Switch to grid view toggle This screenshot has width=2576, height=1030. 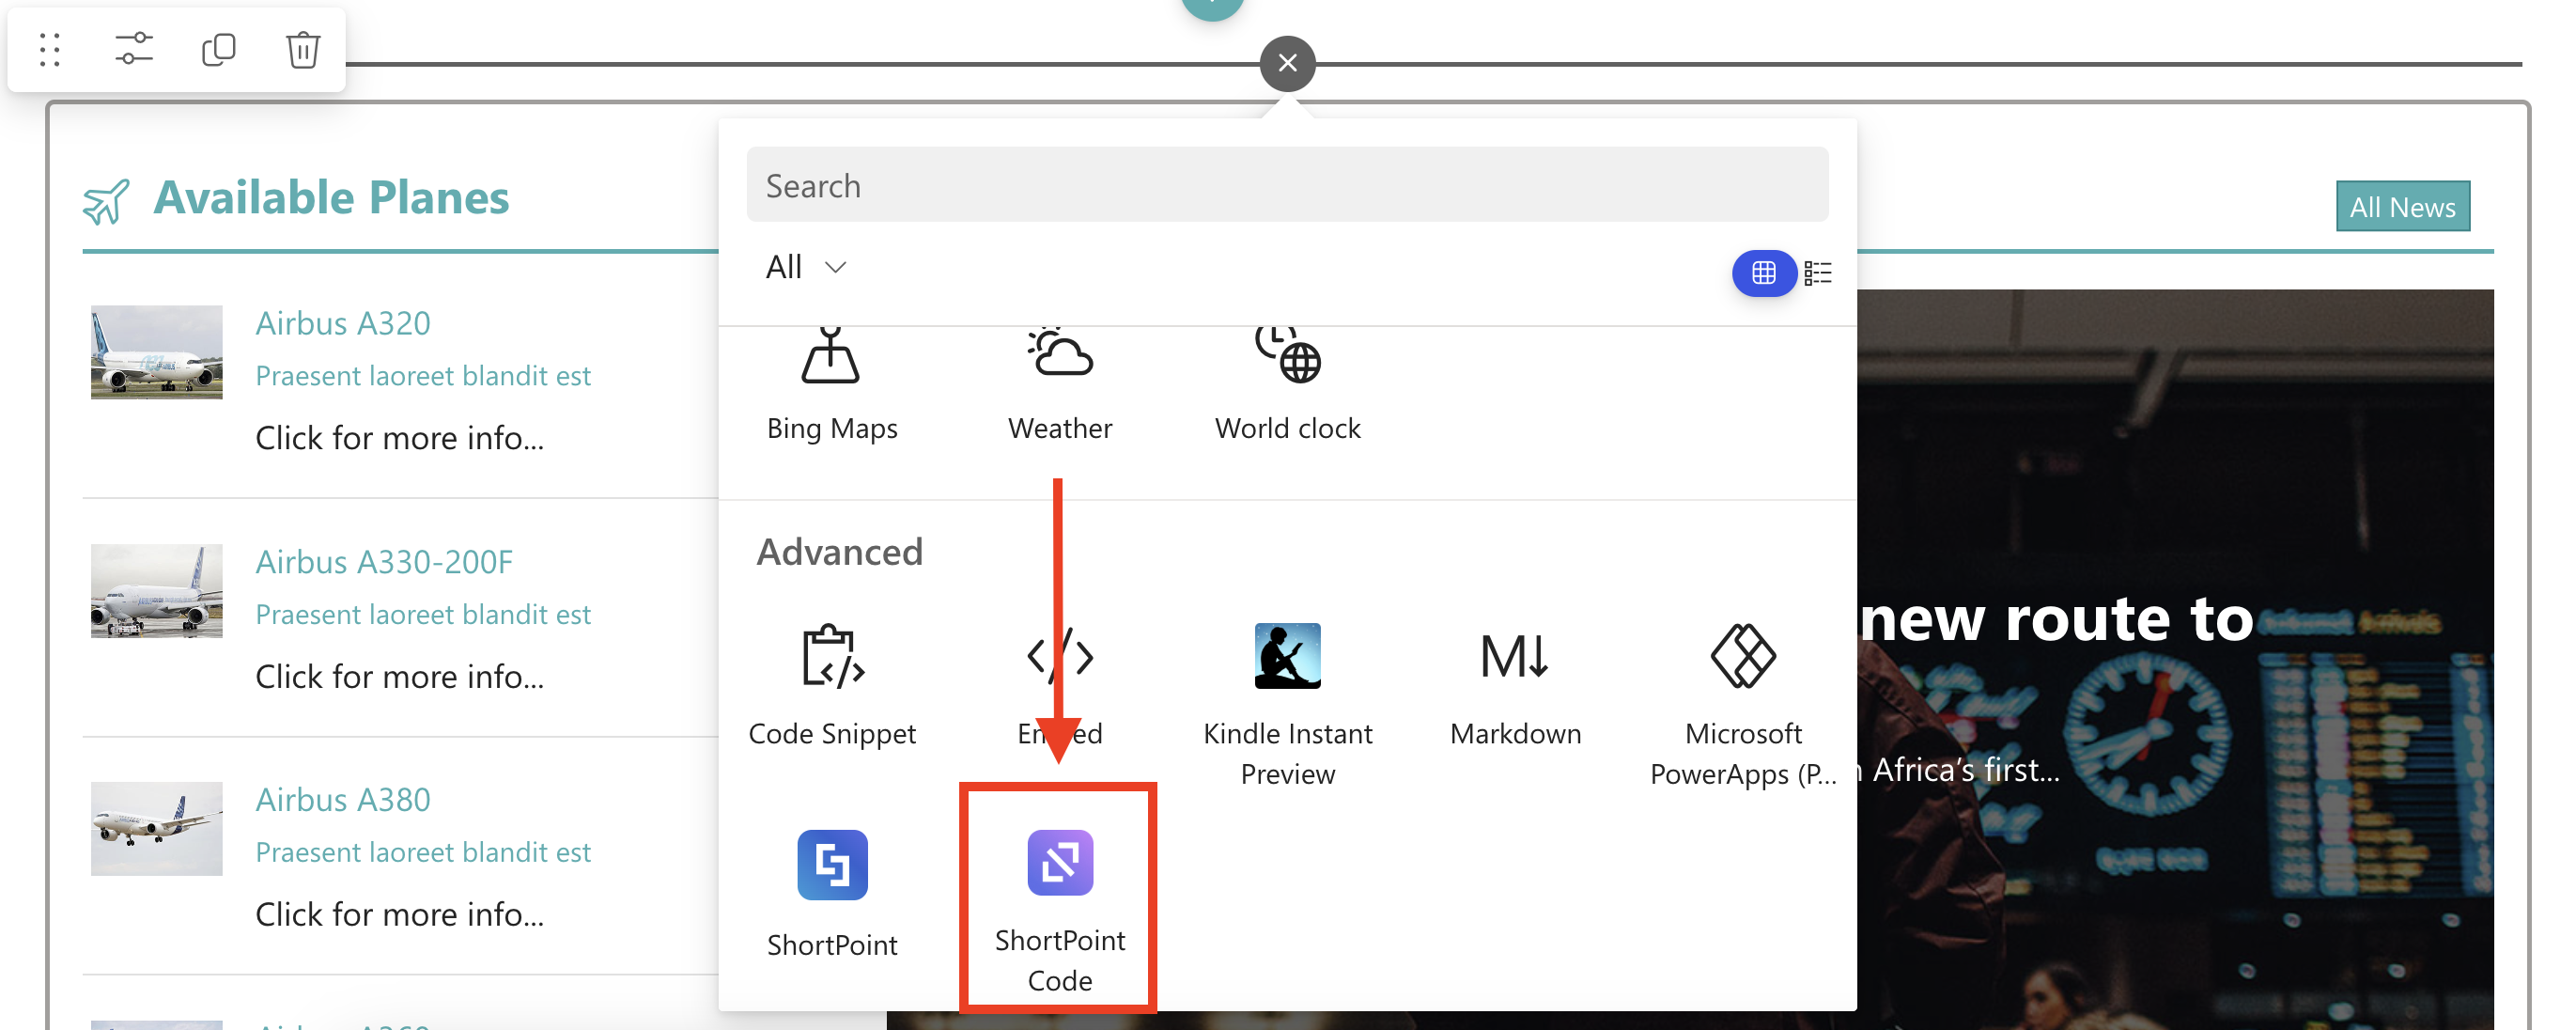coord(1763,272)
